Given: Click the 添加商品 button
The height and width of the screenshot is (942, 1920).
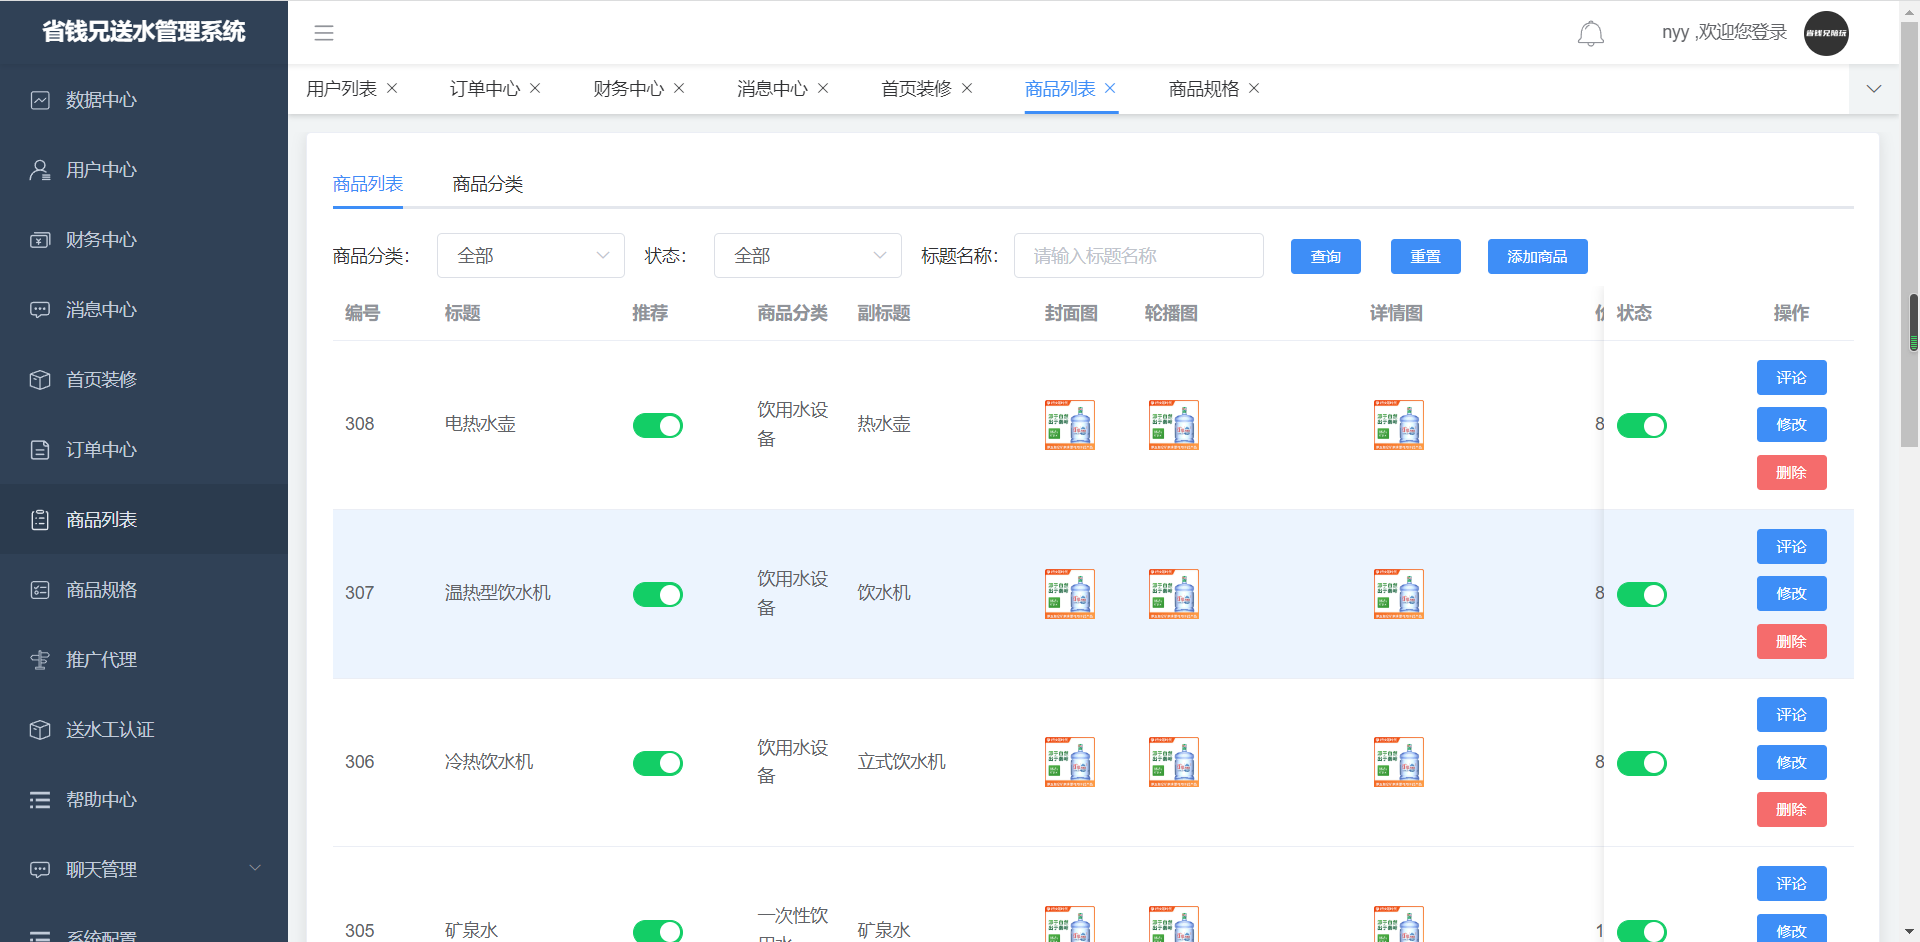Looking at the screenshot, I should [1537, 257].
